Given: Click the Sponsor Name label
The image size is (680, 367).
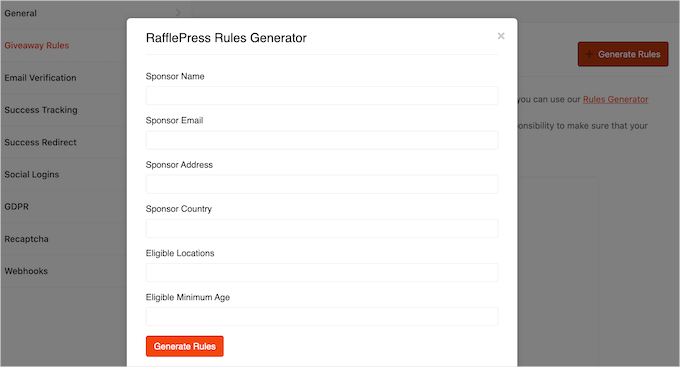Looking at the screenshot, I should [175, 76].
